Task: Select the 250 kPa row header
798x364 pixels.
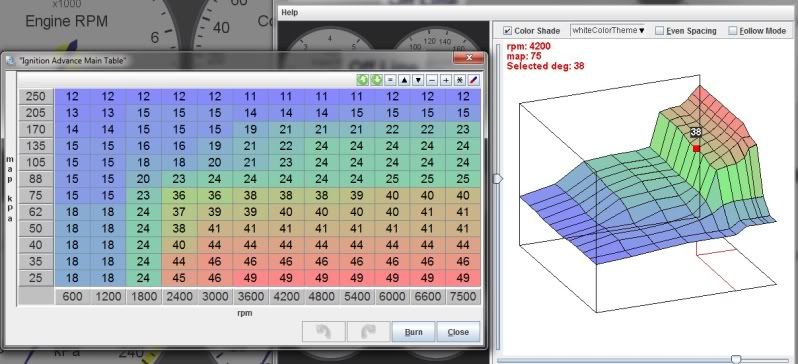Action: pos(36,96)
